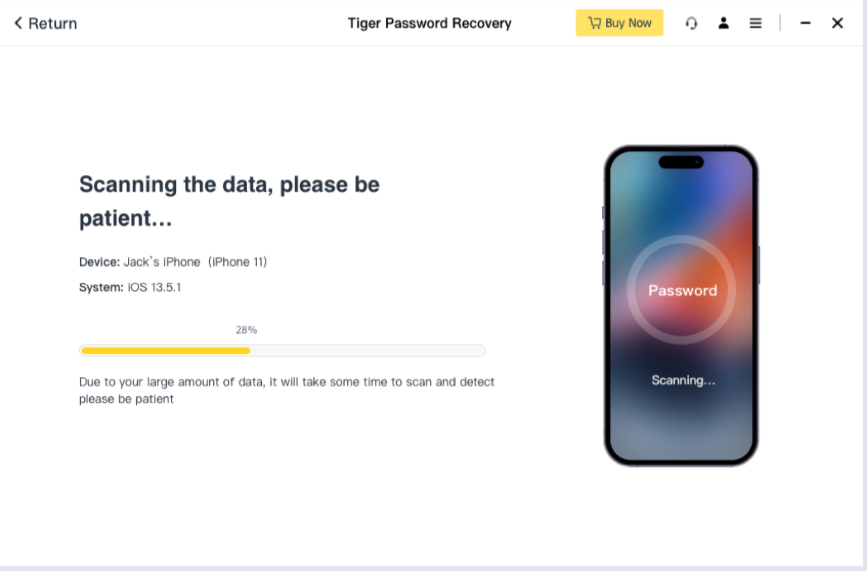Screen dimensions: 867x571
Task: Open support via the headset icon
Action: click(691, 23)
